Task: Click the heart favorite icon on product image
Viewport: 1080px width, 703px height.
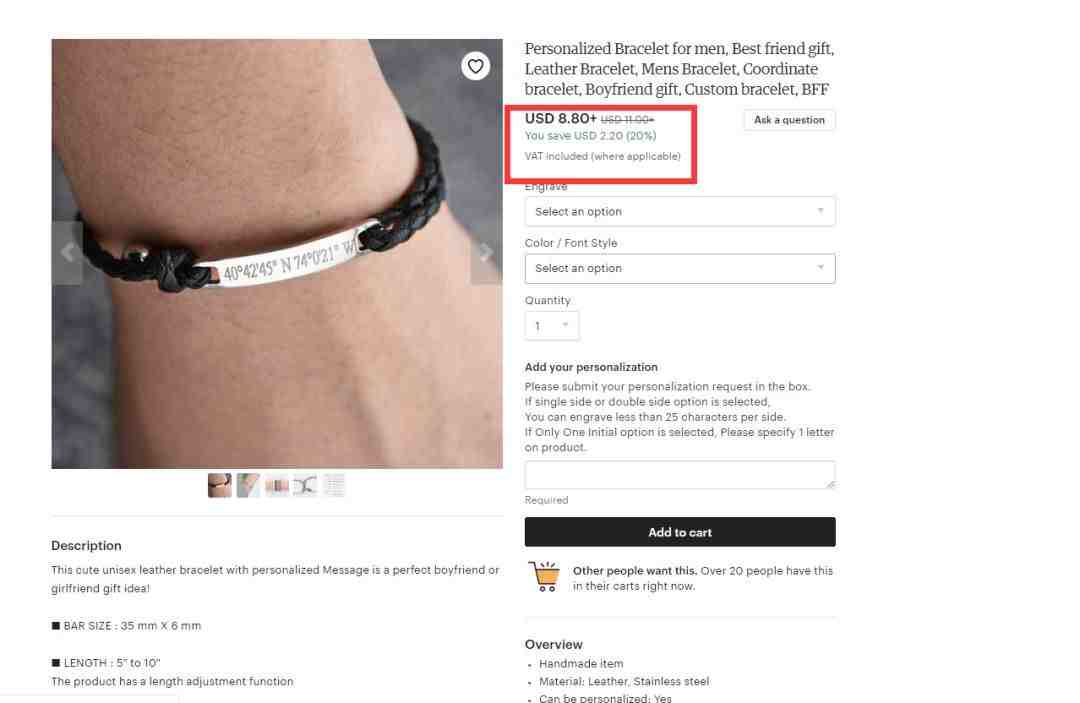Action: [475, 66]
